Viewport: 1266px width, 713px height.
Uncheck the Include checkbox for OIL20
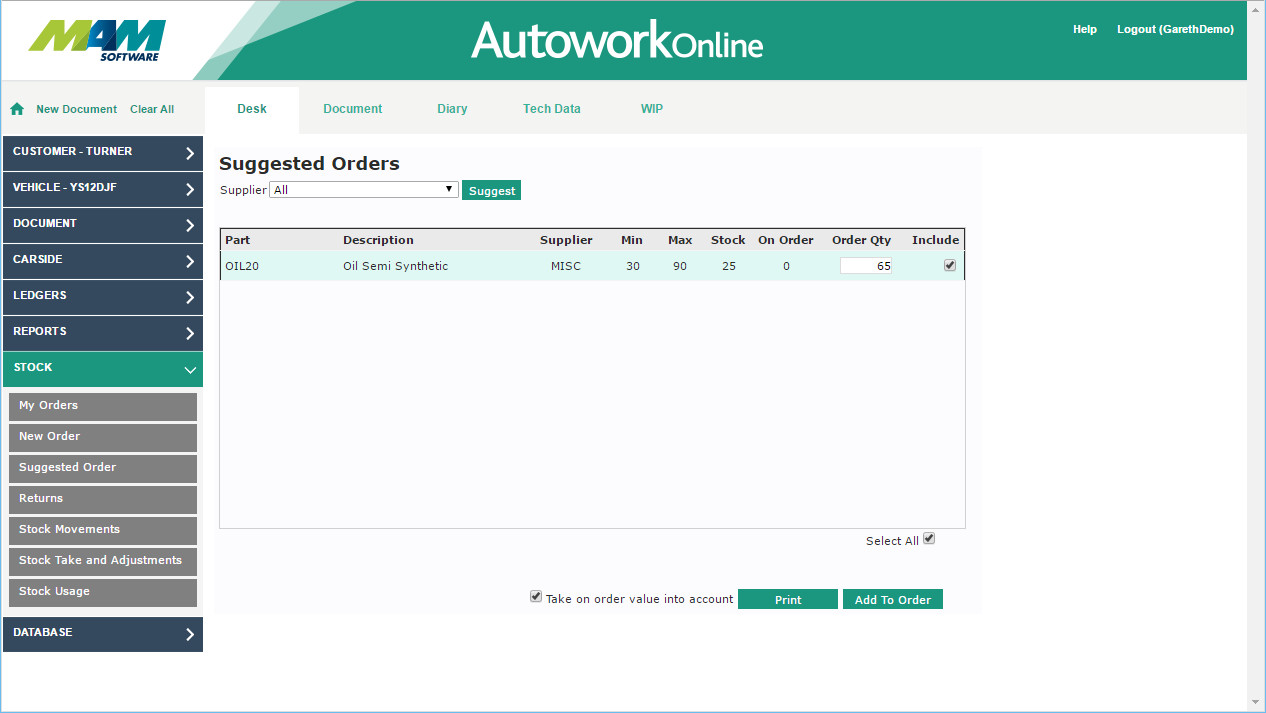[950, 265]
